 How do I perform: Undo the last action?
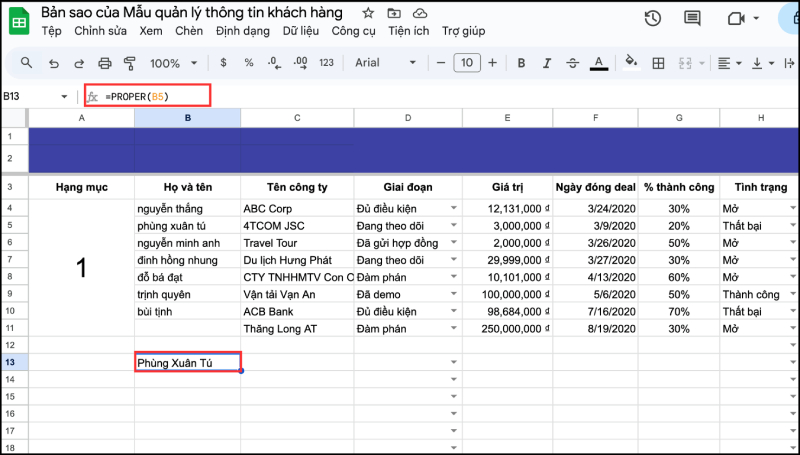pos(53,63)
